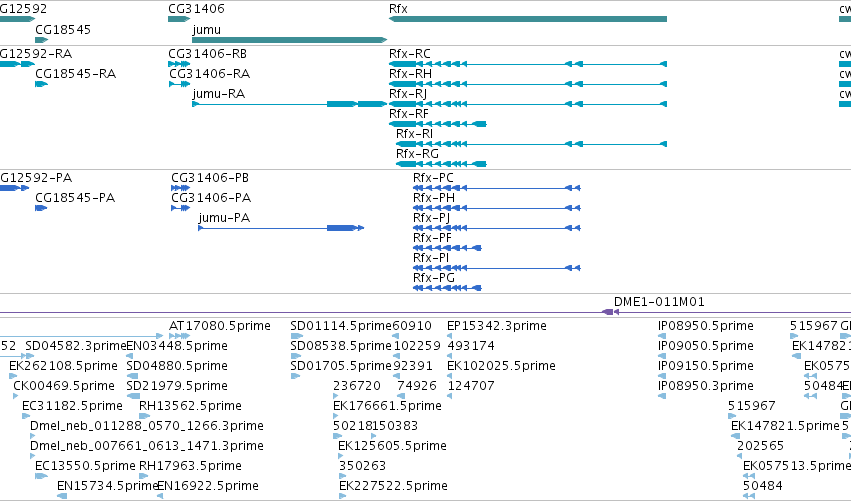Viewport: 851px width, 501px height.
Task: Select the EC13550.5prime EST label
Action: coord(85,467)
